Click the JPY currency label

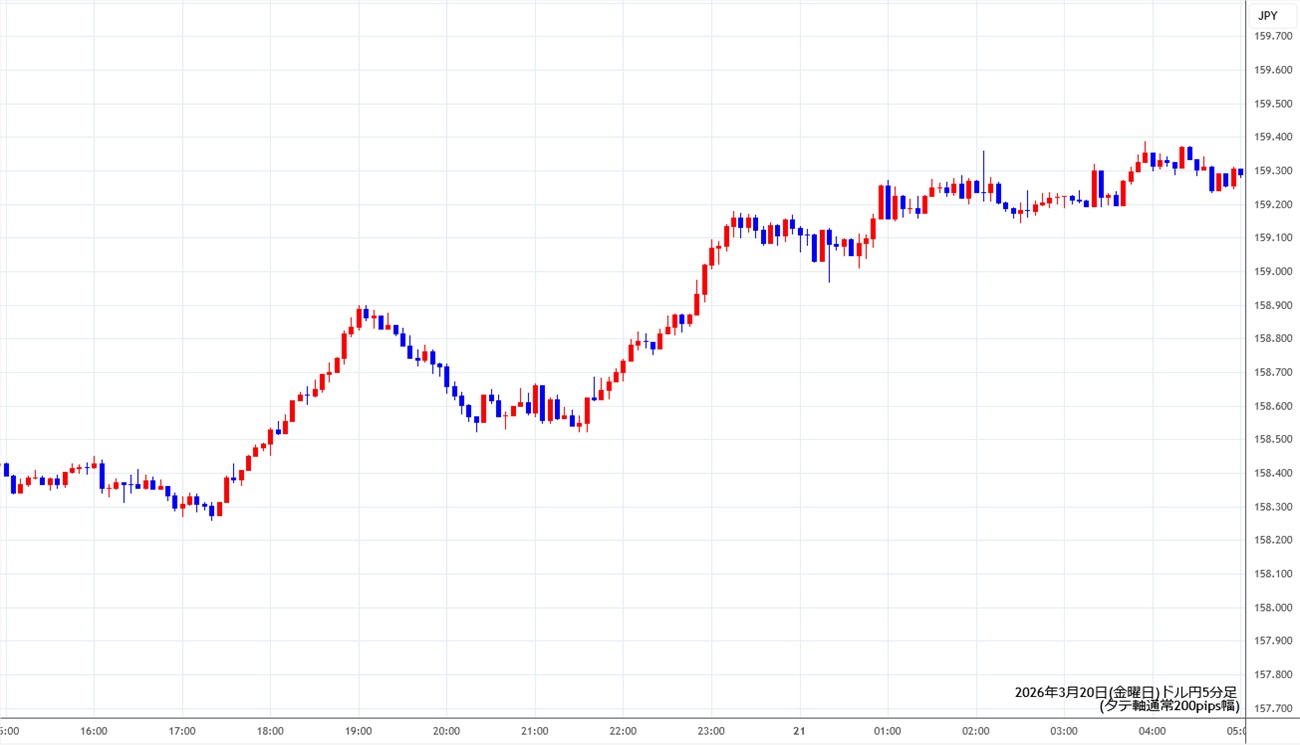click(1267, 15)
